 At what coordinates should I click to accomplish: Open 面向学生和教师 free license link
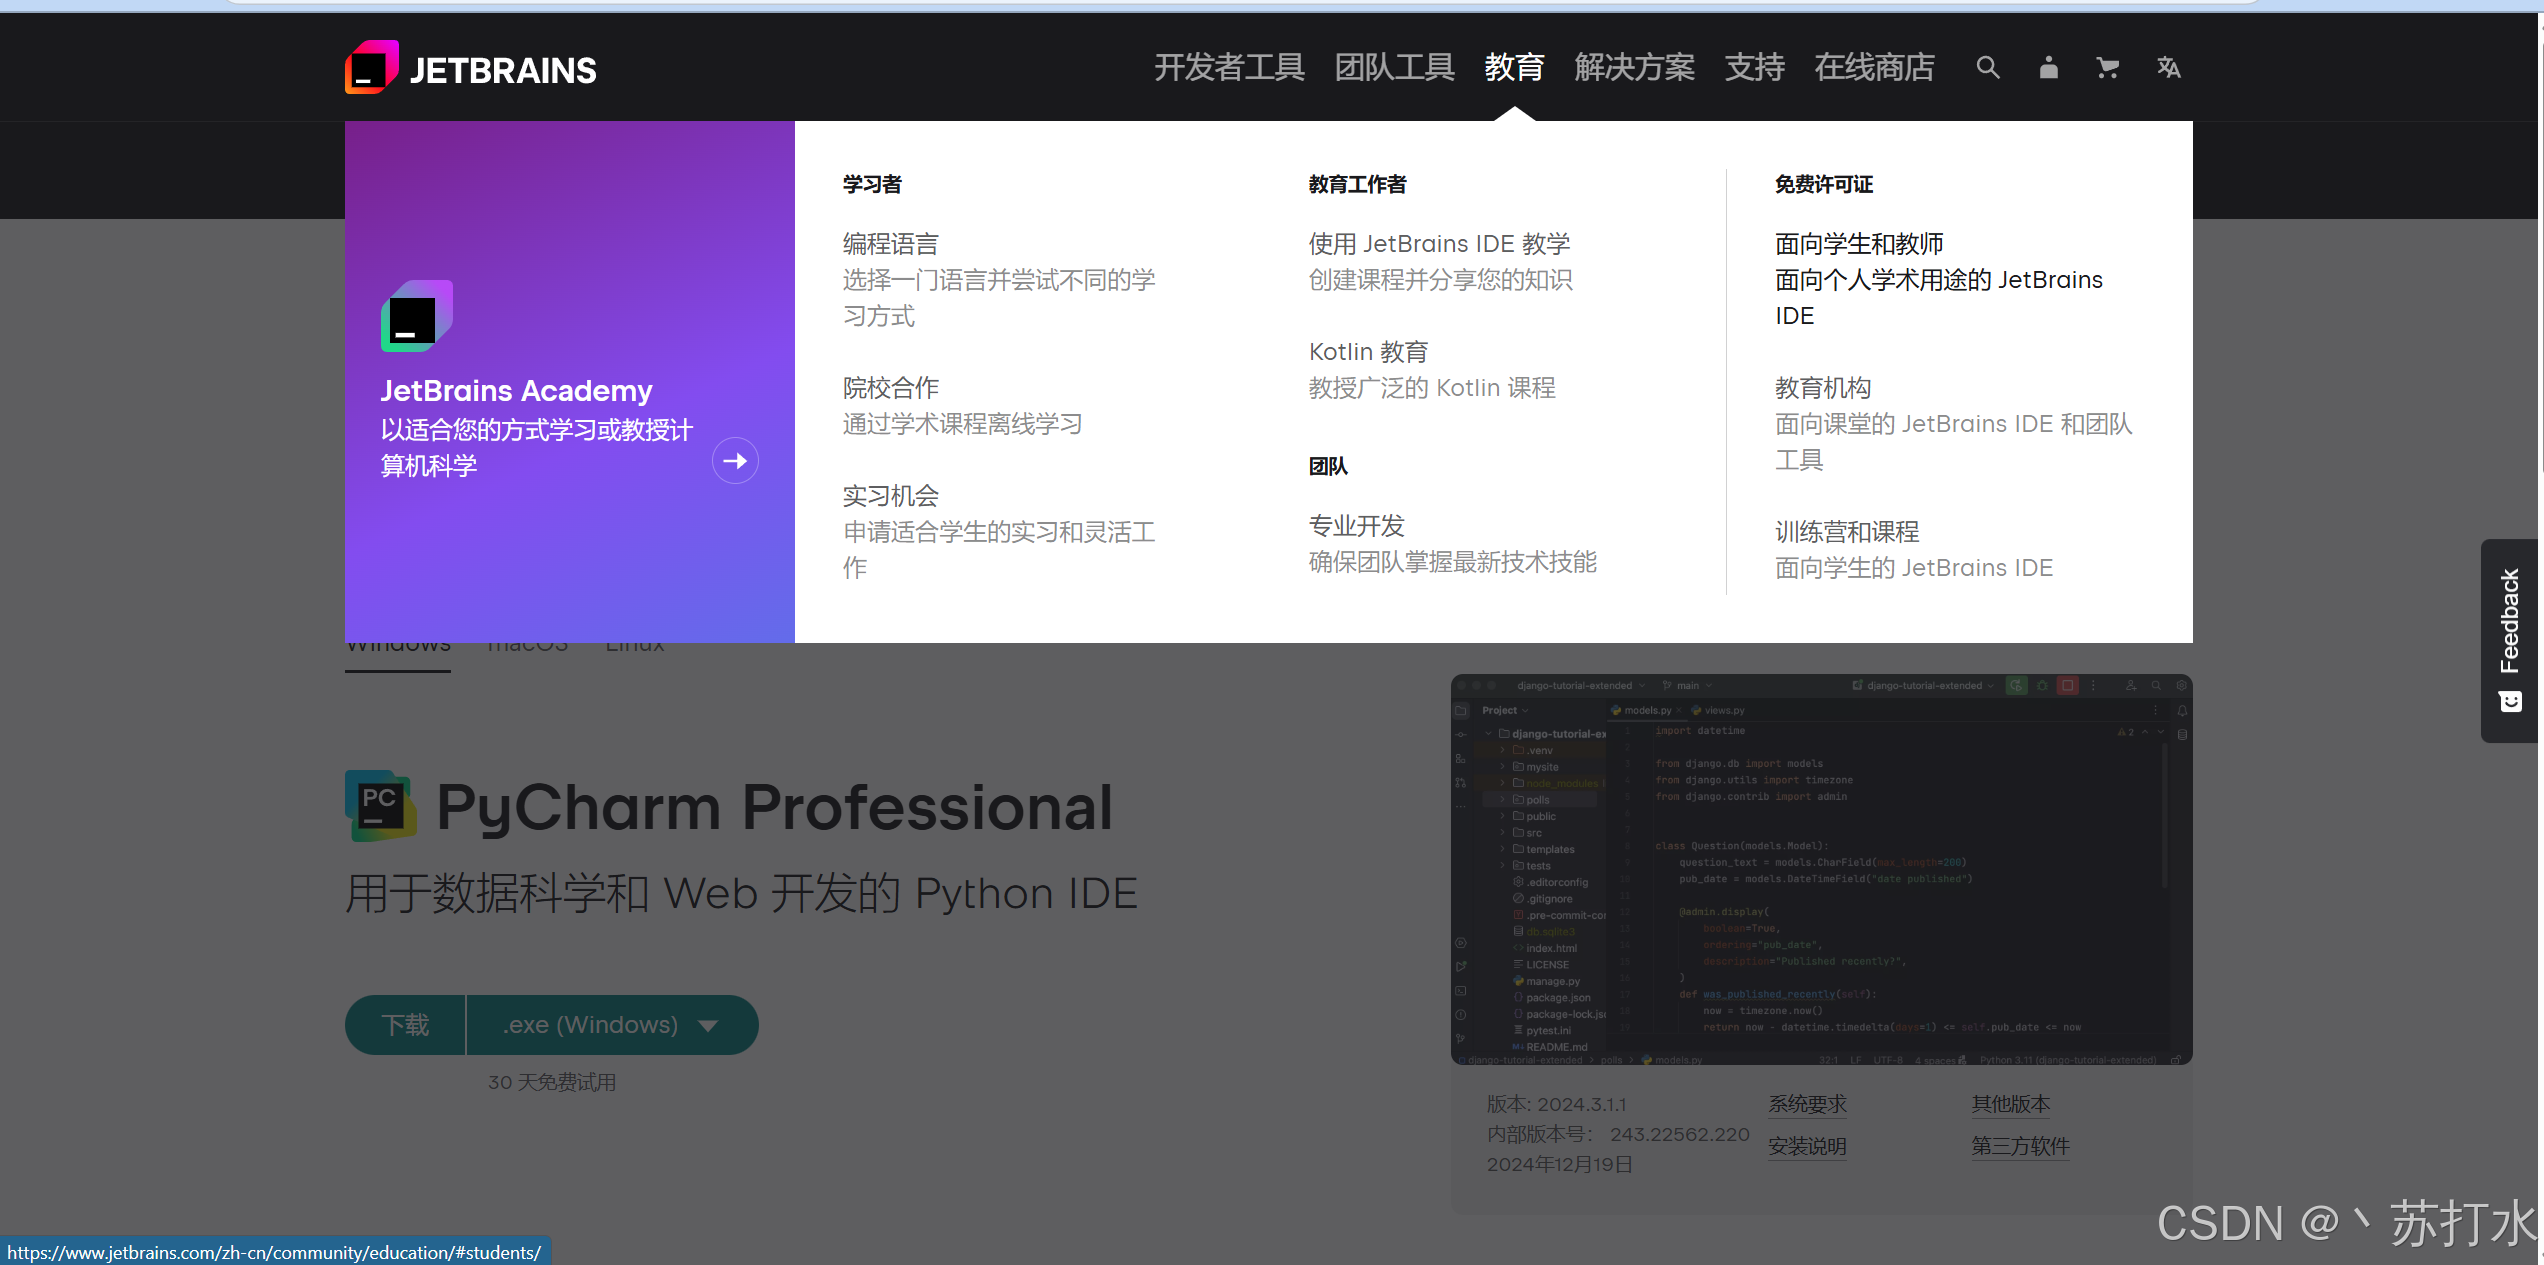pos(1859,244)
